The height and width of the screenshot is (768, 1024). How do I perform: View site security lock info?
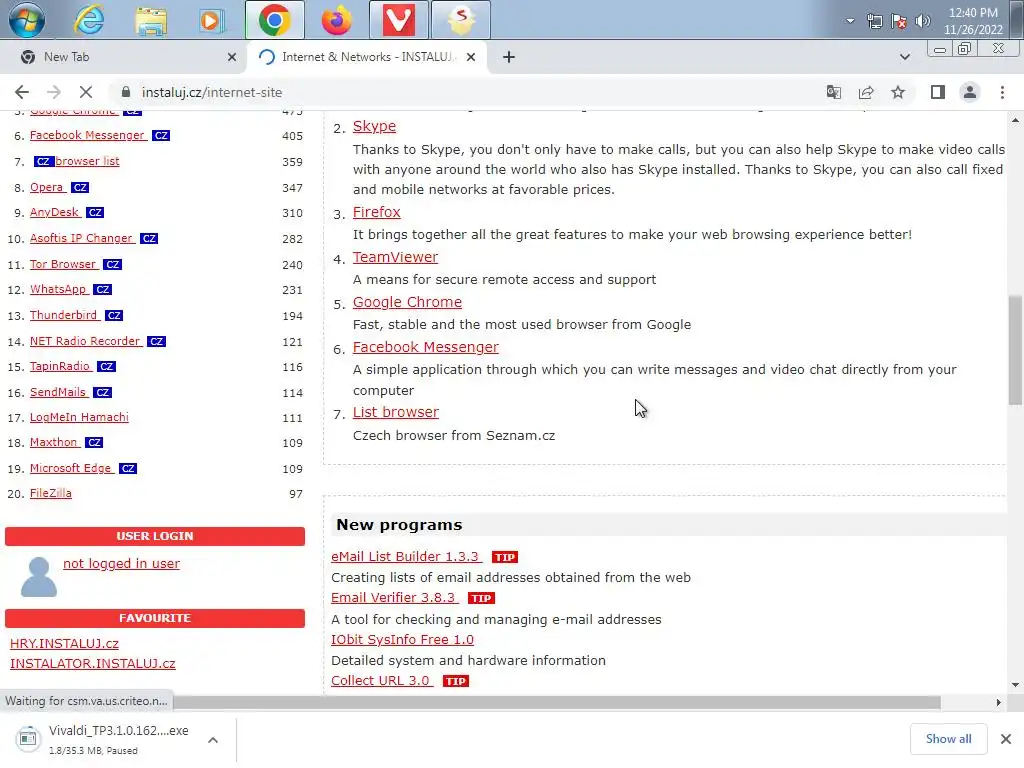point(126,92)
